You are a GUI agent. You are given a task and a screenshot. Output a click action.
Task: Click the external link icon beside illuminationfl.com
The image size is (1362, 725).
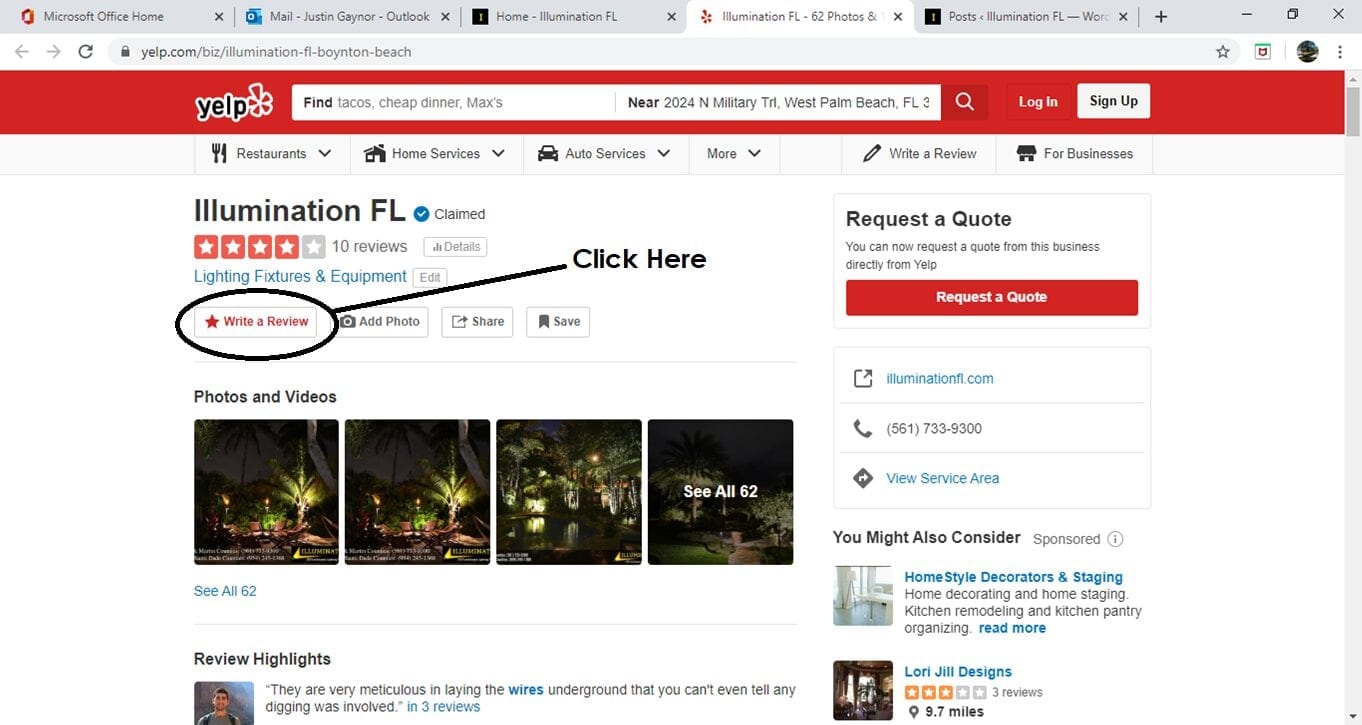tap(862, 379)
